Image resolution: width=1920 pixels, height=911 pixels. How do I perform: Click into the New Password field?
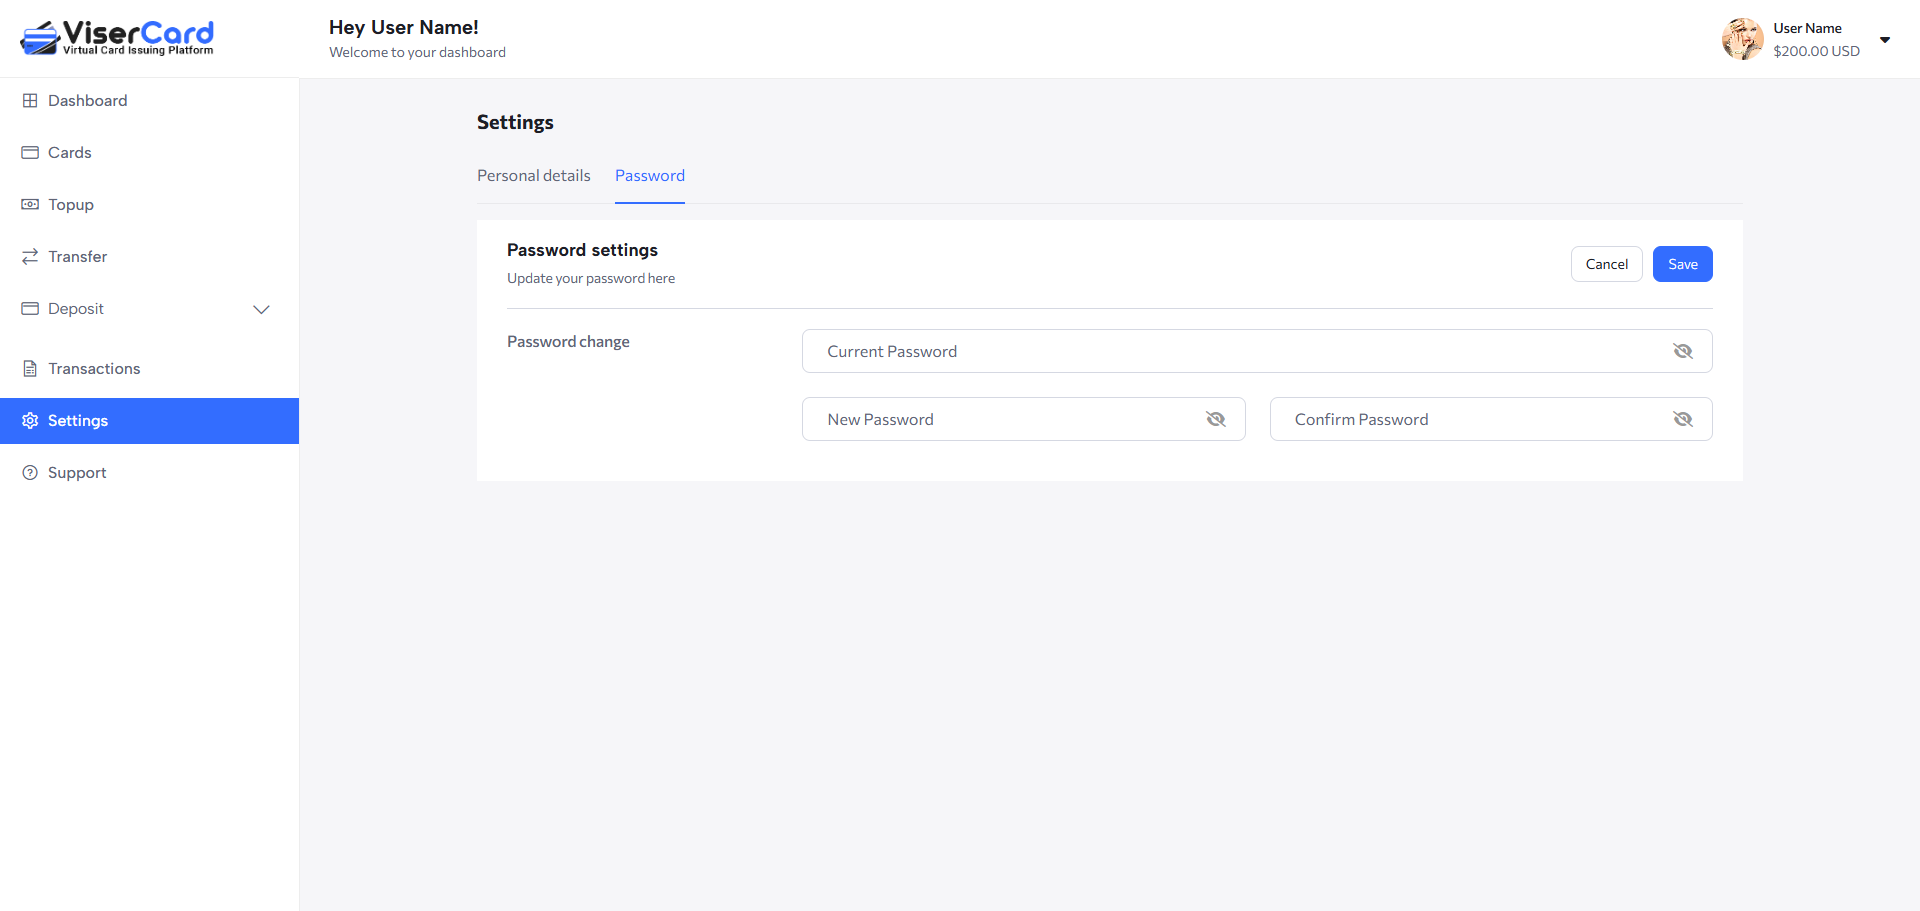[x=1000, y=419]
